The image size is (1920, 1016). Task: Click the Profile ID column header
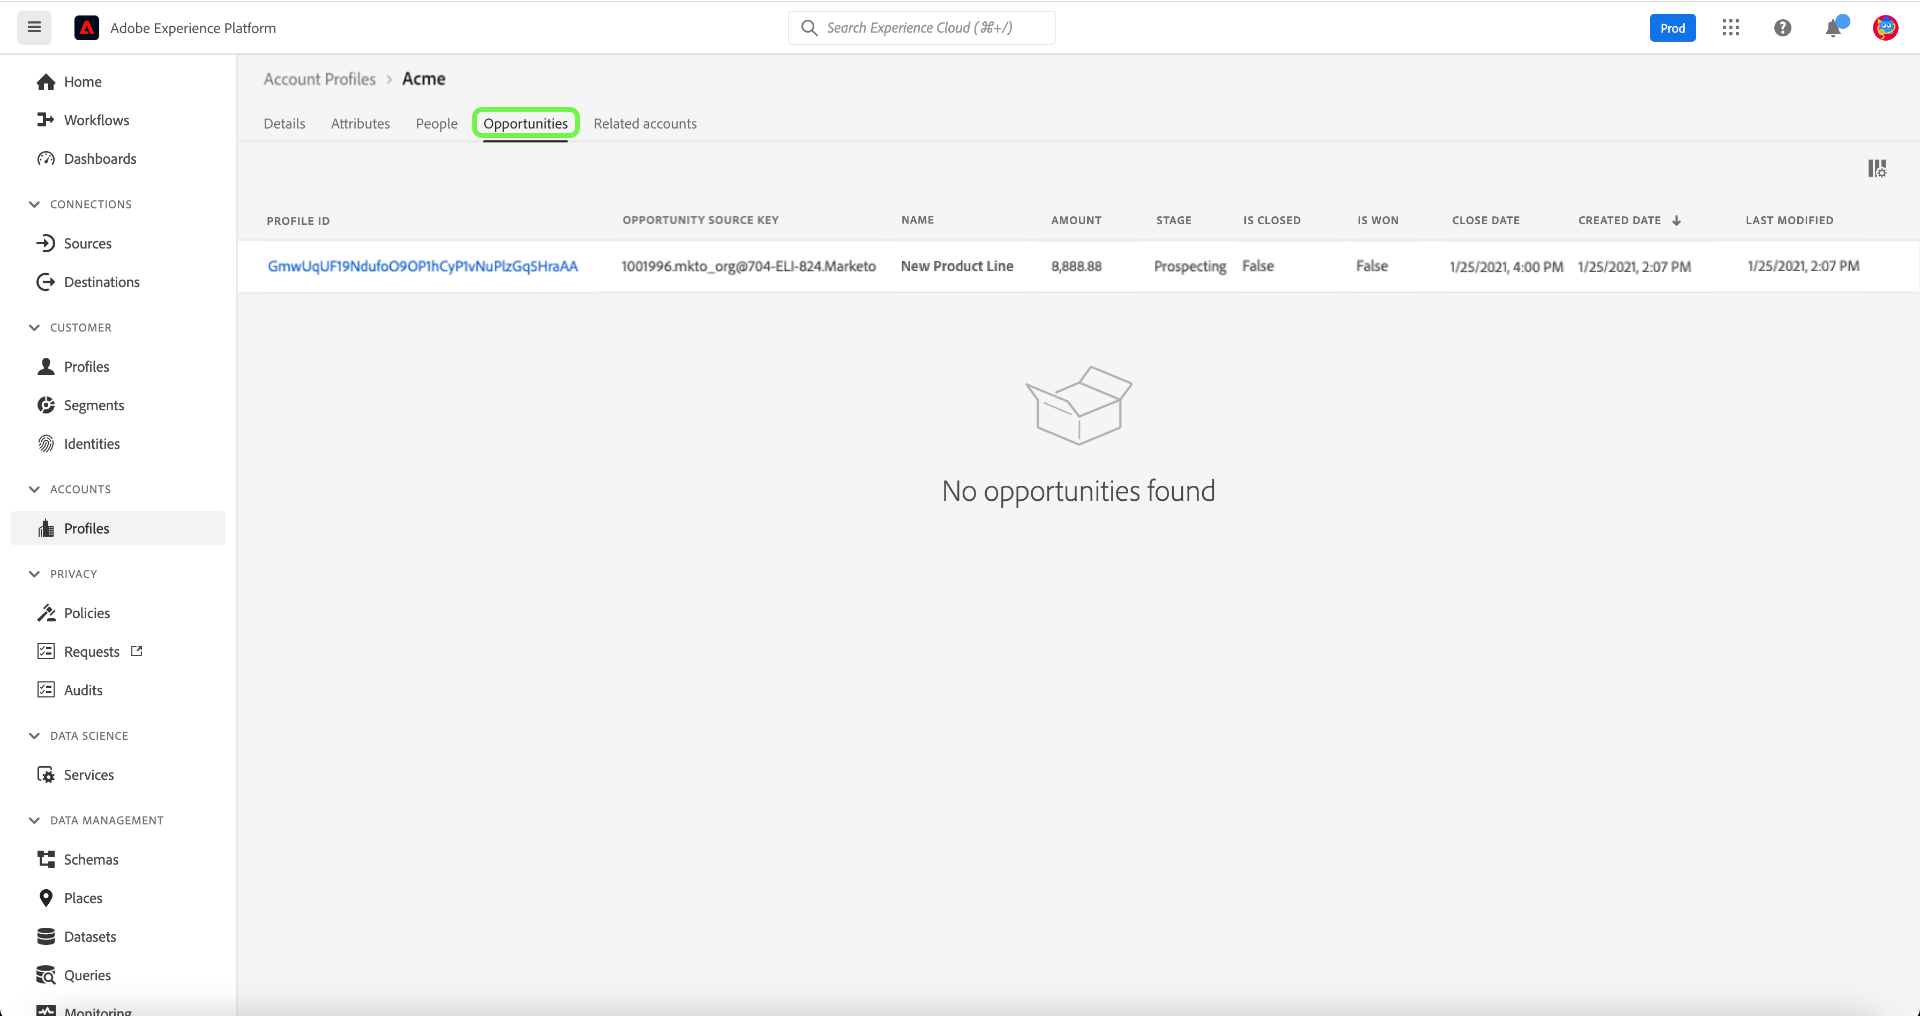pyautogui.click(x=298, y=221)
